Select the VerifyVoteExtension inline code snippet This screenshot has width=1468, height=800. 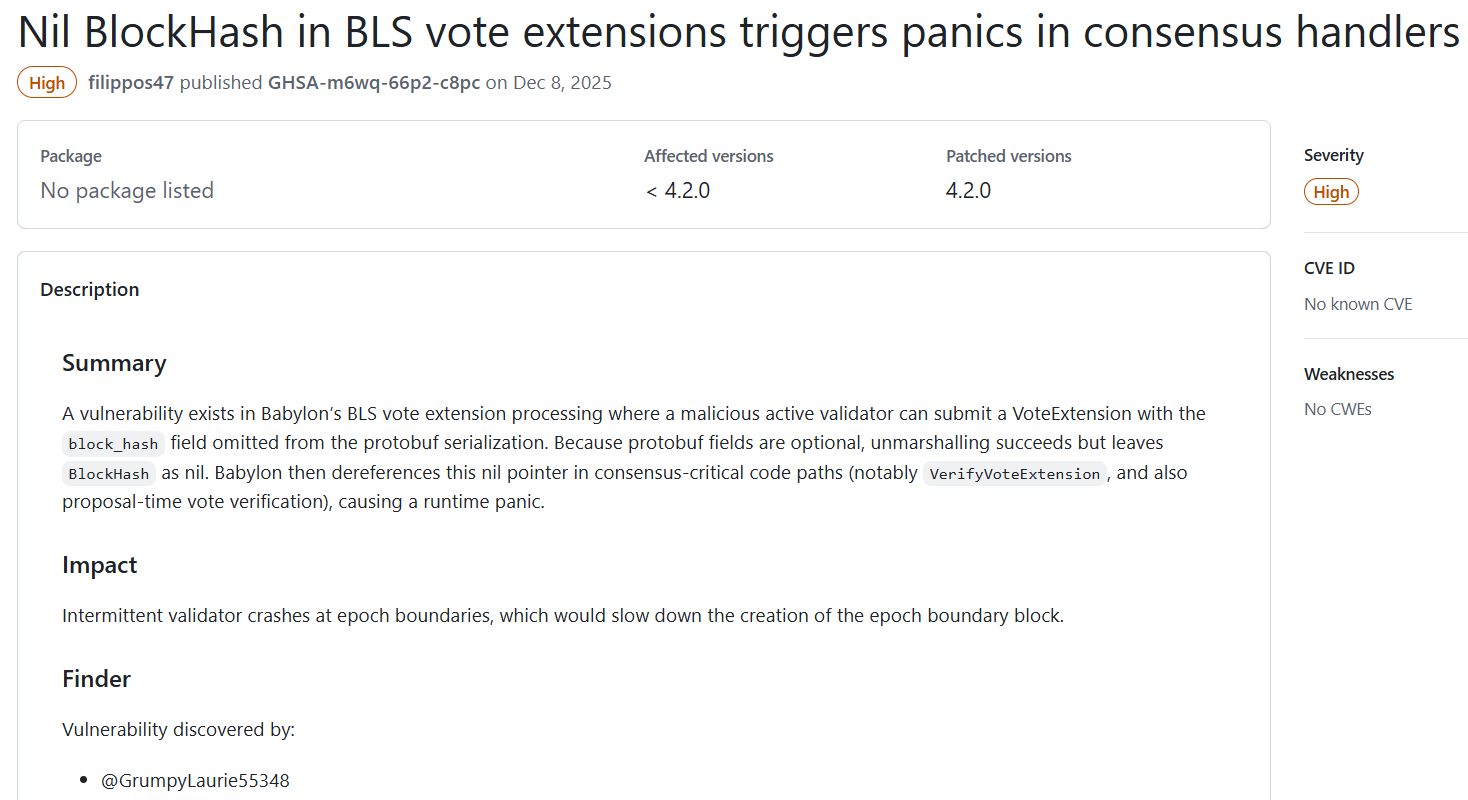[x=1014, y=473]
